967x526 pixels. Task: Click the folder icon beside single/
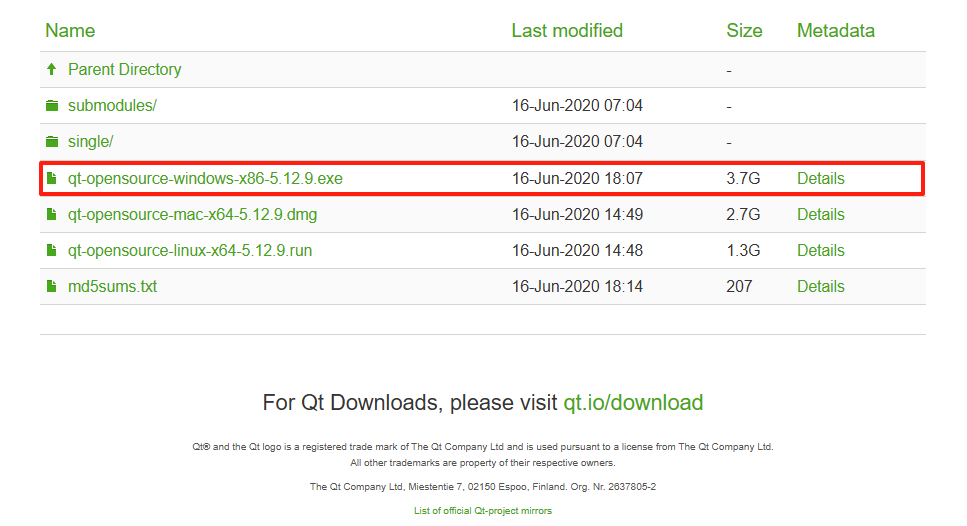point(52,142)
